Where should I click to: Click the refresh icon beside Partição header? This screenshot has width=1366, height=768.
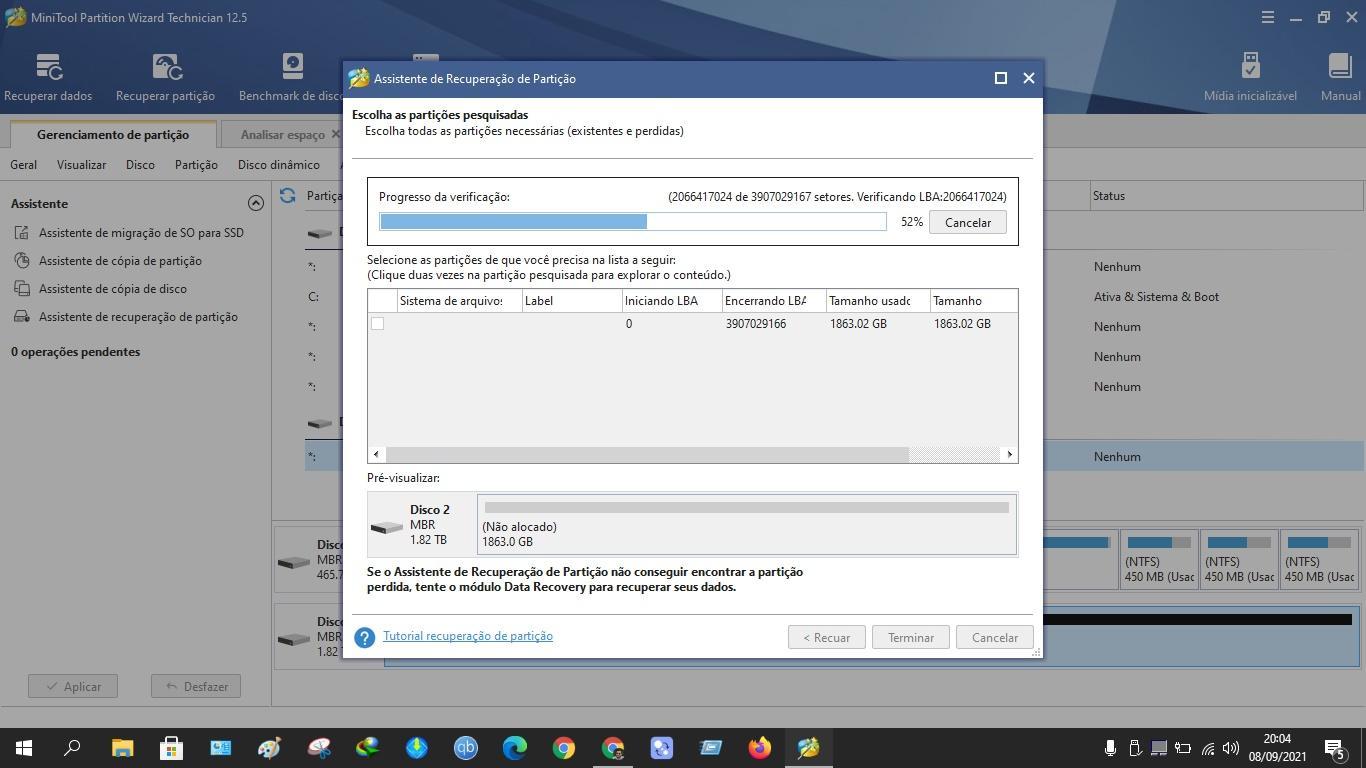pos(288,196)
